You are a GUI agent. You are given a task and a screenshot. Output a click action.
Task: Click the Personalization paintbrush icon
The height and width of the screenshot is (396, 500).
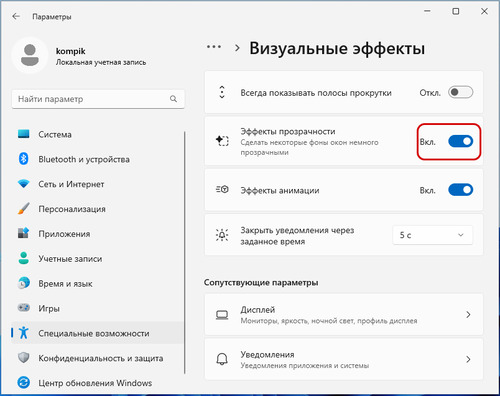pyautogui.click(x=24, y=209)
